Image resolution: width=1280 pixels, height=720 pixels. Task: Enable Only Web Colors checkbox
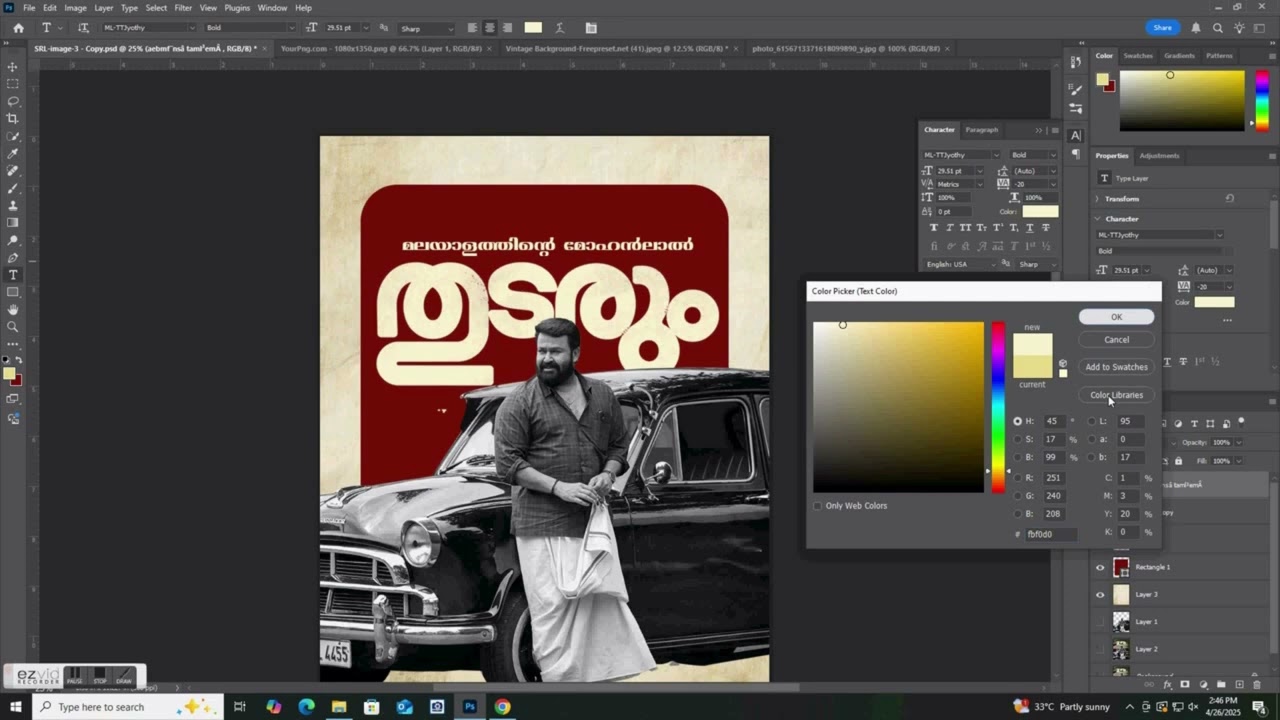point(817,506)
